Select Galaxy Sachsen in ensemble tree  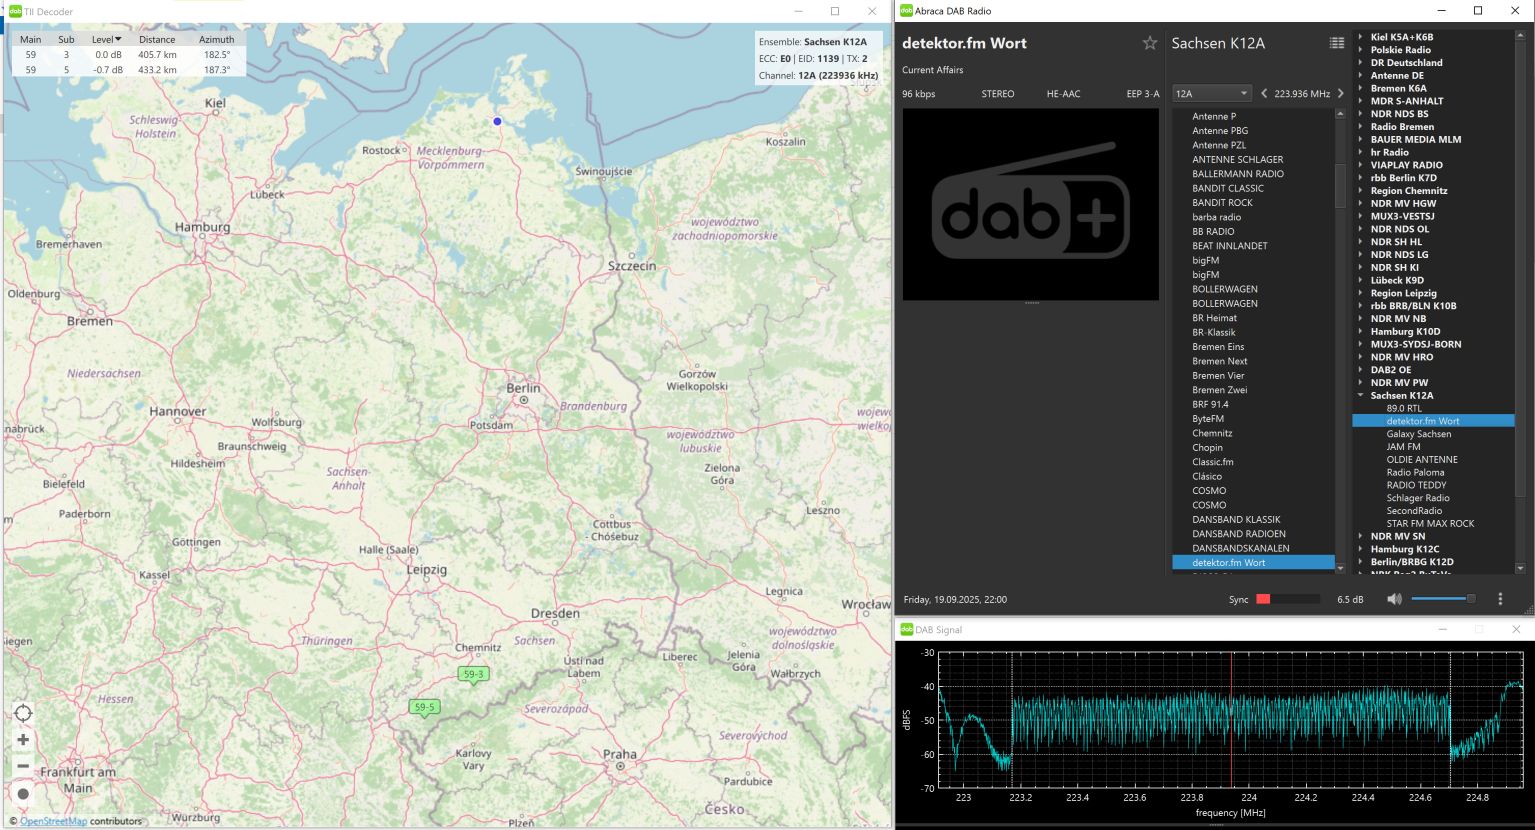[1418, 434]
